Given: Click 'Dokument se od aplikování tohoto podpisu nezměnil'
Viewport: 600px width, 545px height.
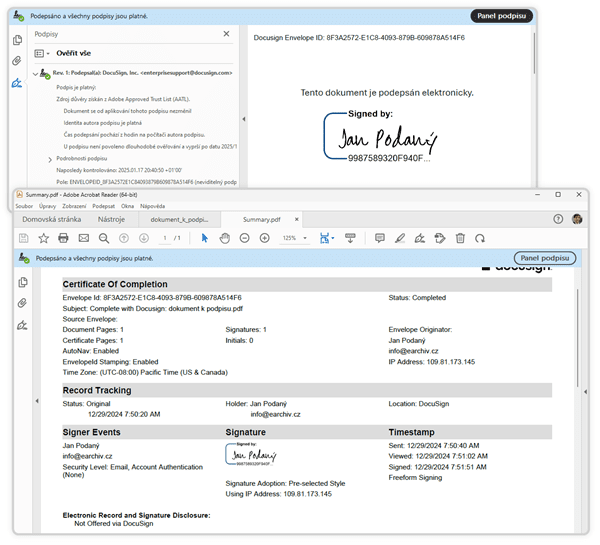Looking at the screenshot, I should [x=127, y=111].
